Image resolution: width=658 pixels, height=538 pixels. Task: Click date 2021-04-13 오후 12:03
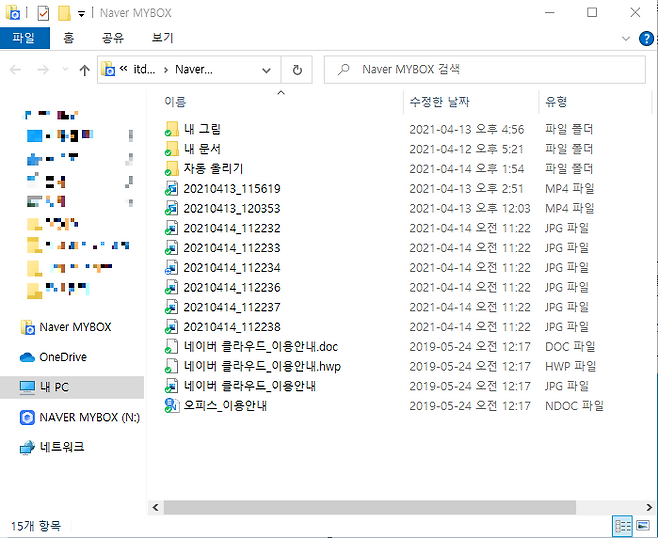(470, 208)
